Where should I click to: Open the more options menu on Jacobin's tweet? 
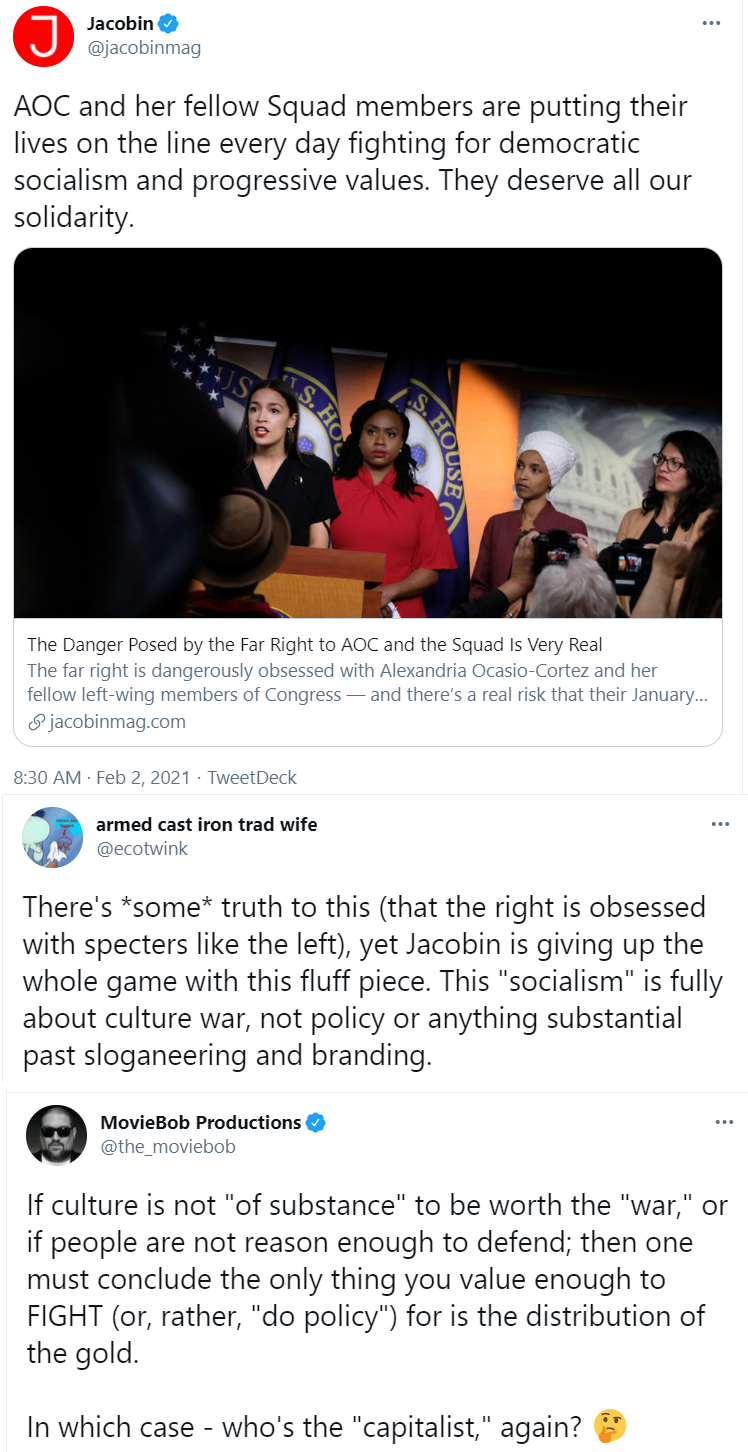tap(711, 23)
